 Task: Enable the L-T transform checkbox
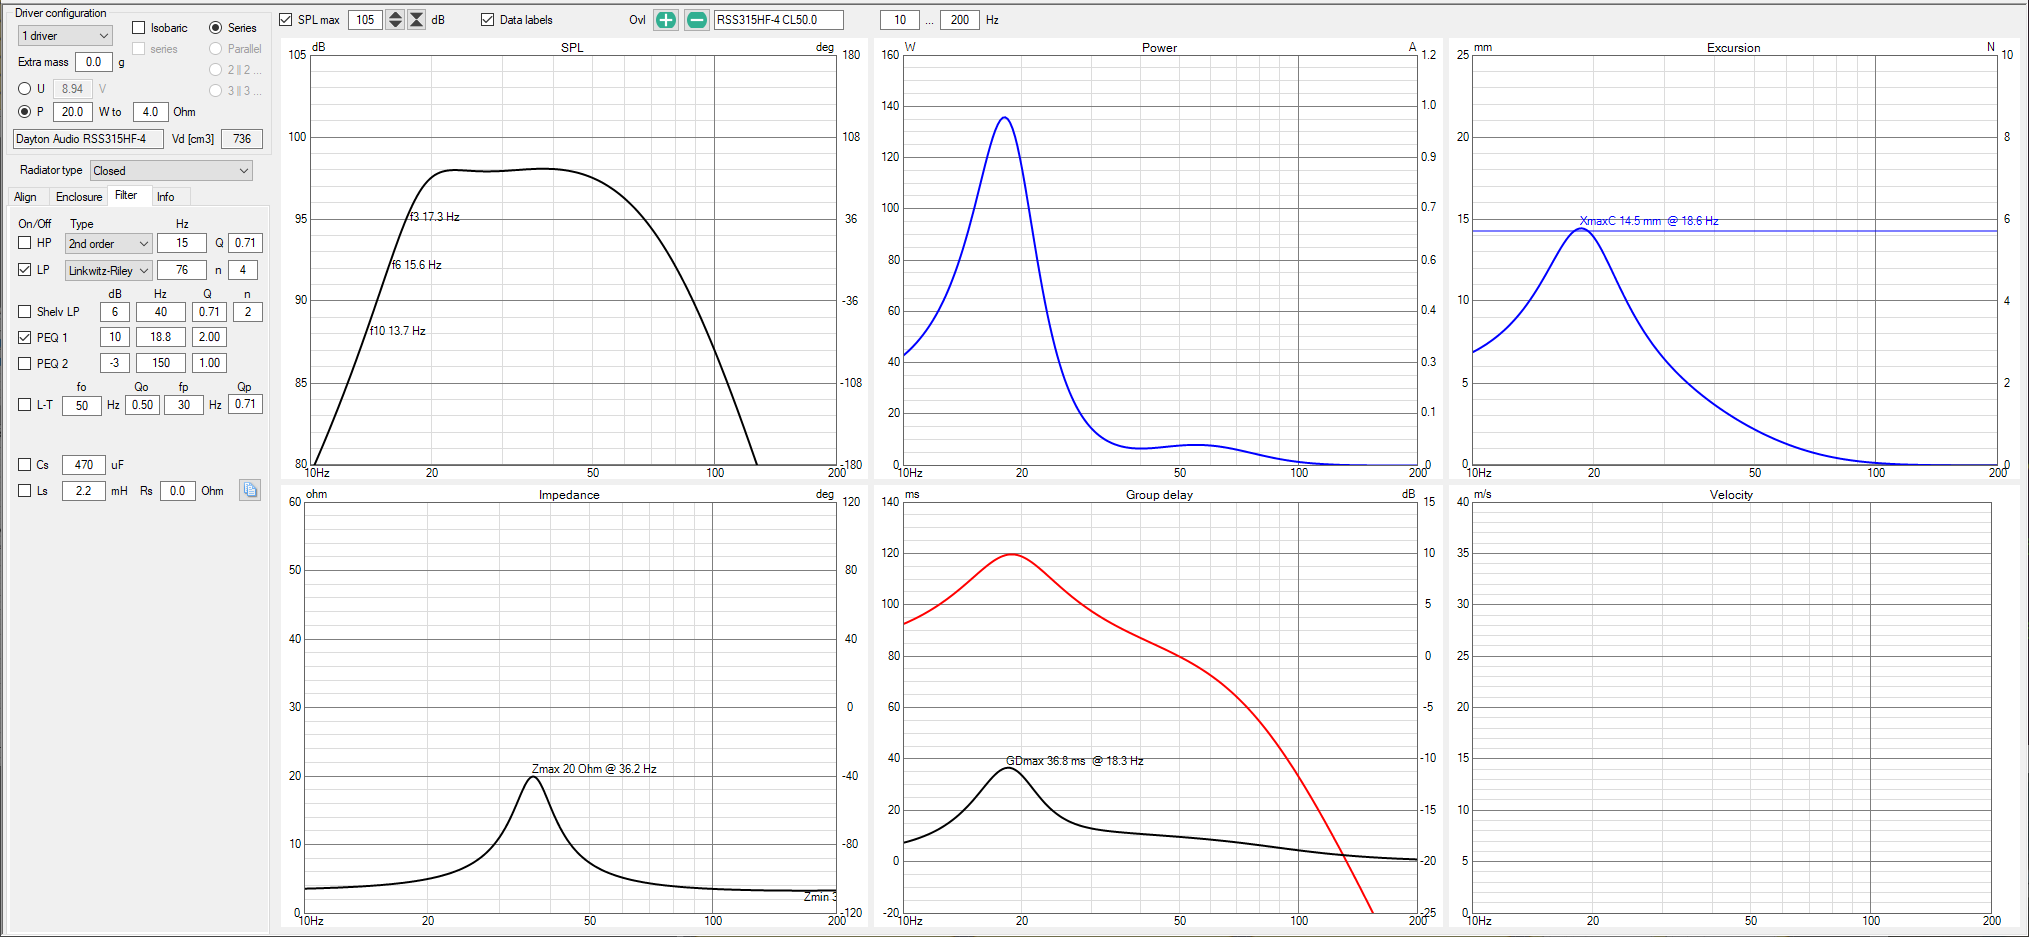pos(25,405)
